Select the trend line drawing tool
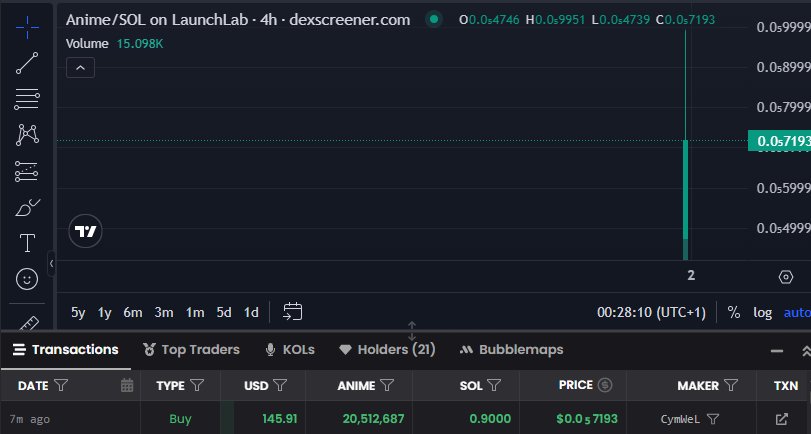The height and width of the screenshot is (434, 811). tap(27, 63)
